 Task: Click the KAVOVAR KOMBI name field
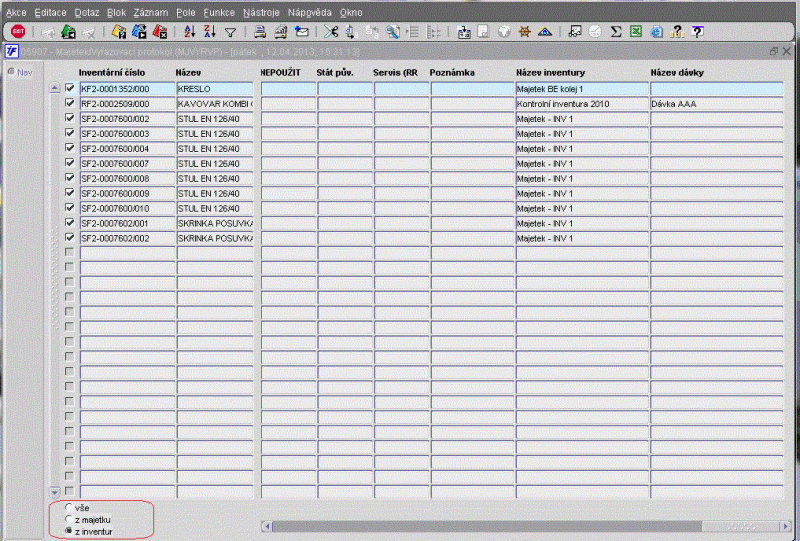pyautogui.click(x=215, y=104)
